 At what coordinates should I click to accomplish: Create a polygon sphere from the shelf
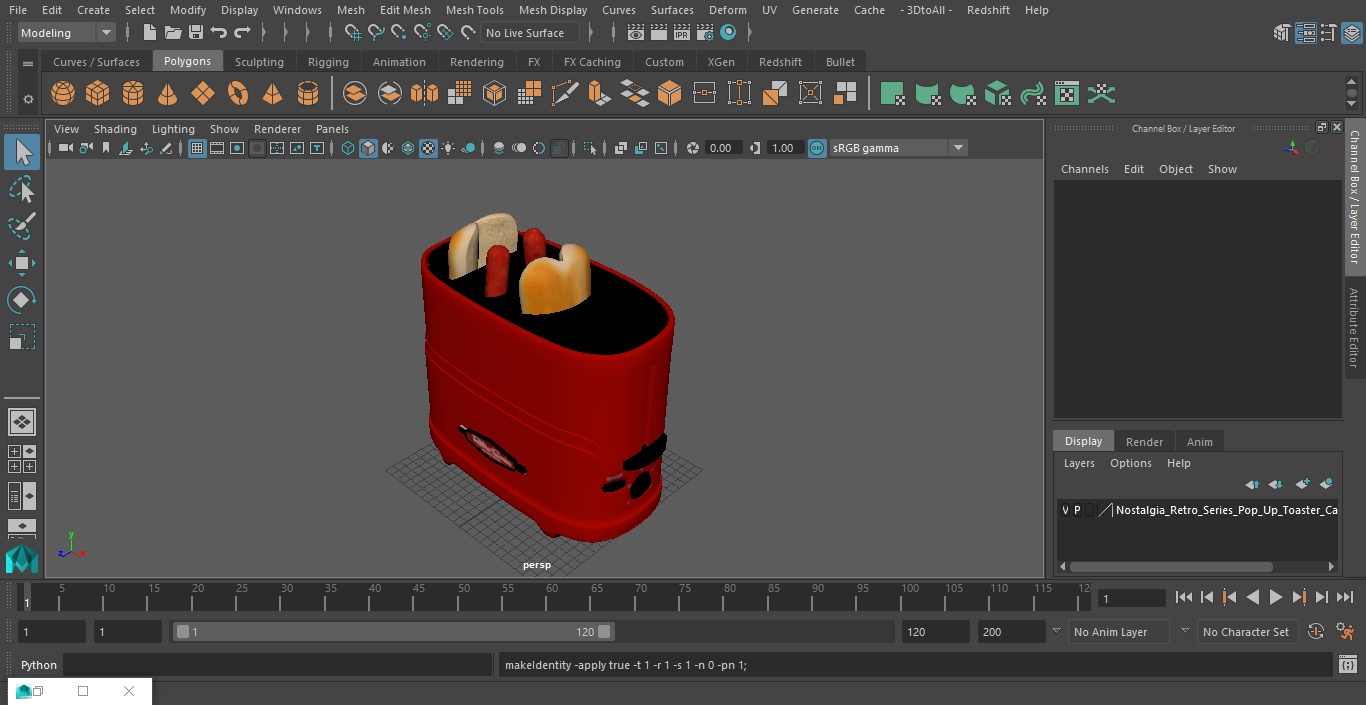click(63, 94)
